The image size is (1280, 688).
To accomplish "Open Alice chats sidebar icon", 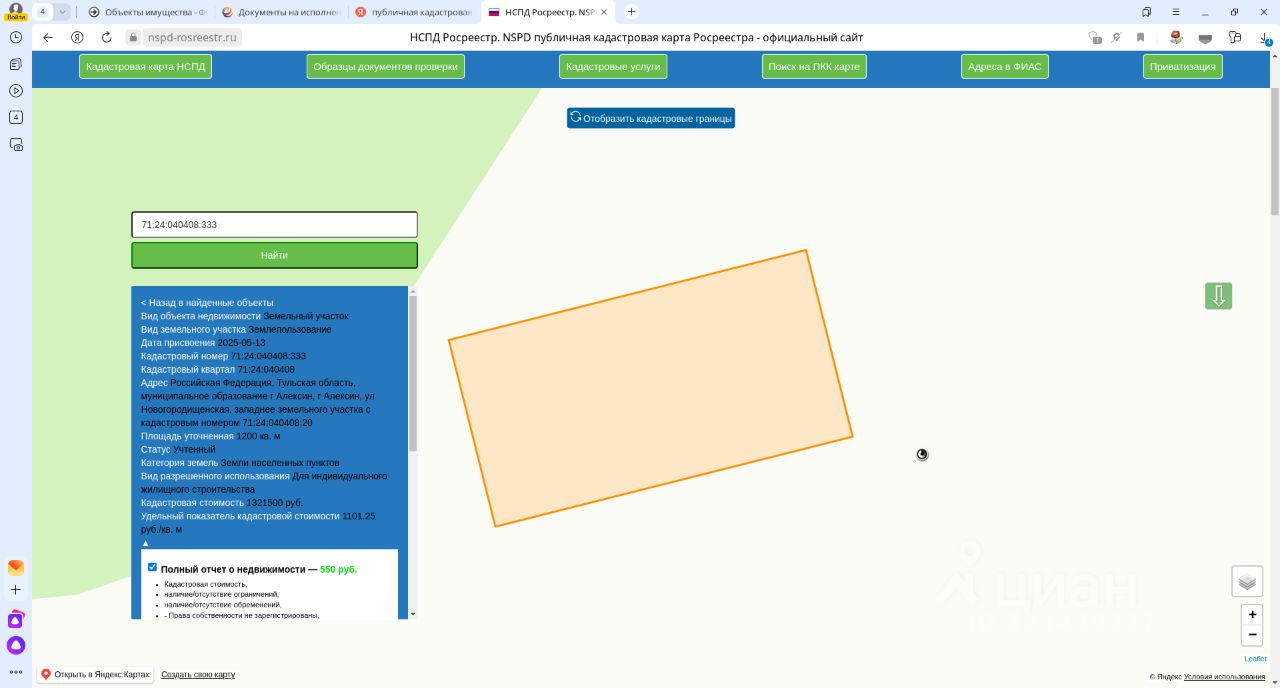I will tap(15, 620).
